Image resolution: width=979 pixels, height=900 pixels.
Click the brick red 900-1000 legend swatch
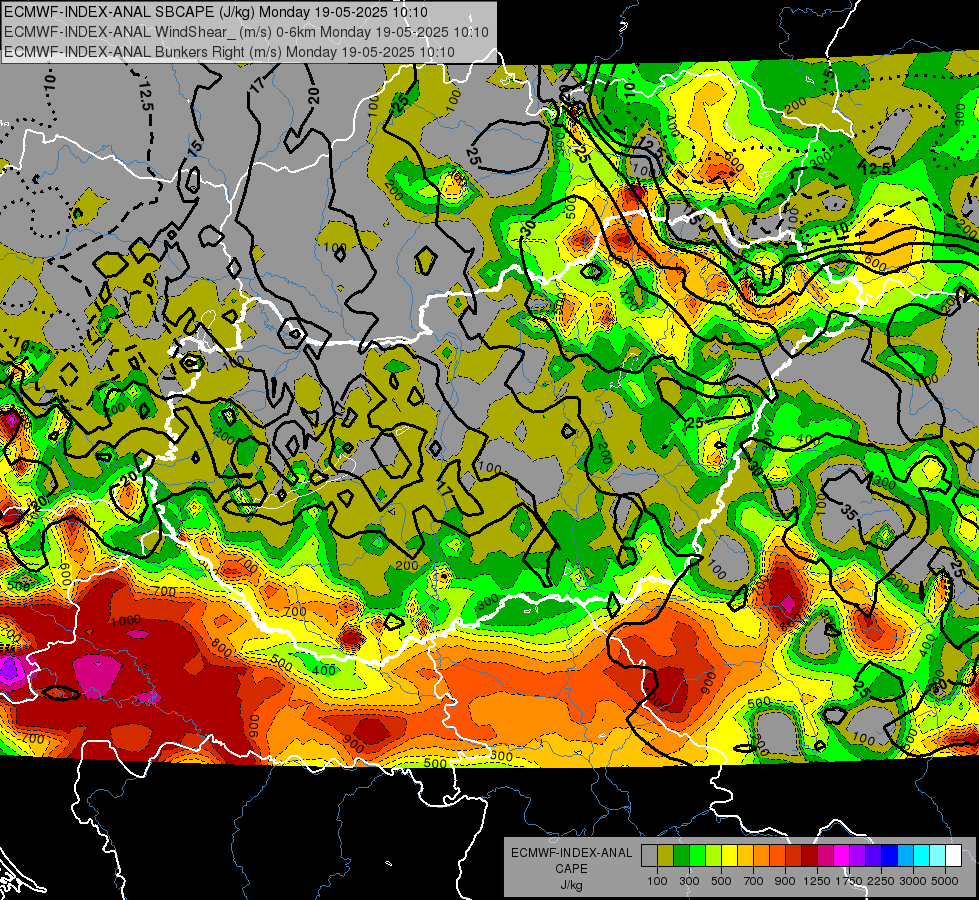(794, 856)
